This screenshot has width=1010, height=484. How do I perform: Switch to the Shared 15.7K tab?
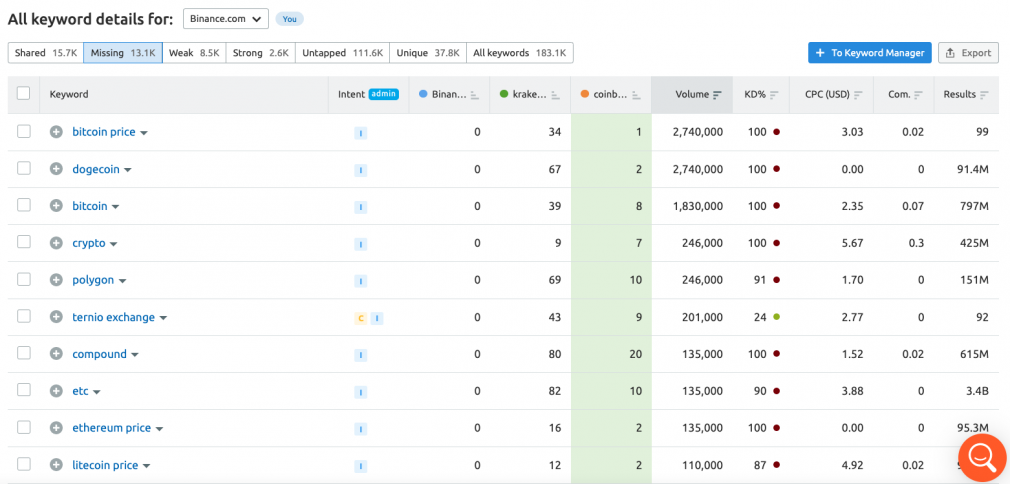pos(46,53)
